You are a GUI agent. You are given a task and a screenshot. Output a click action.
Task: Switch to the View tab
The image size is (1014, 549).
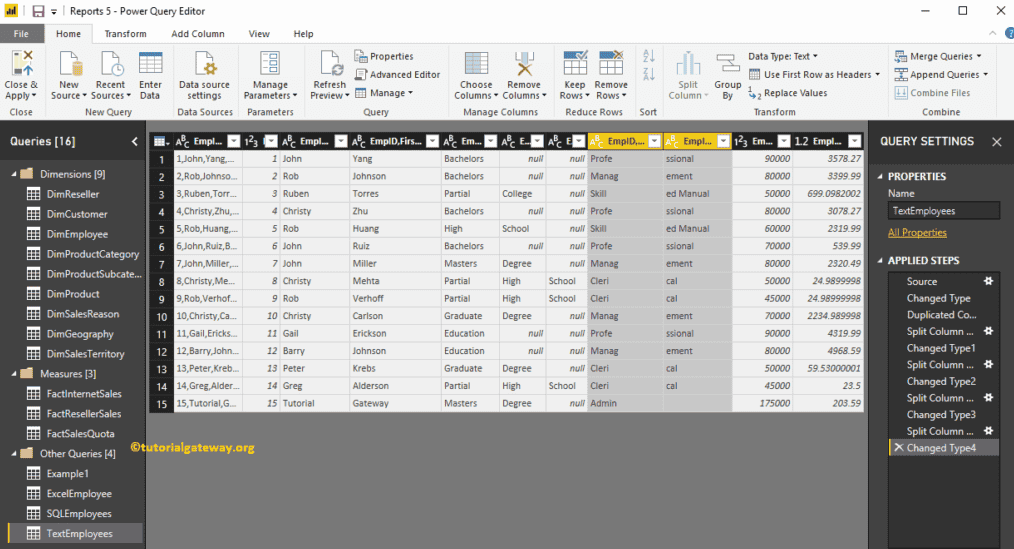coord(259,34)
